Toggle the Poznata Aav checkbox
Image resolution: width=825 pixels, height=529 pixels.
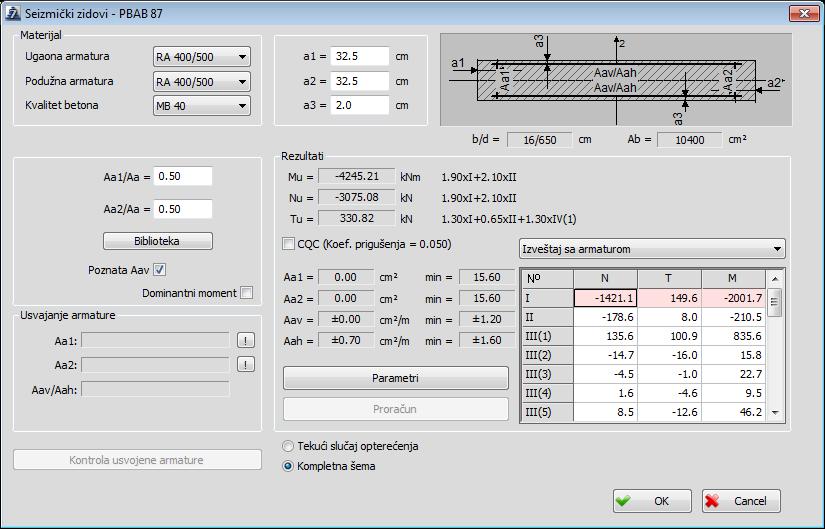click(159, 270)
